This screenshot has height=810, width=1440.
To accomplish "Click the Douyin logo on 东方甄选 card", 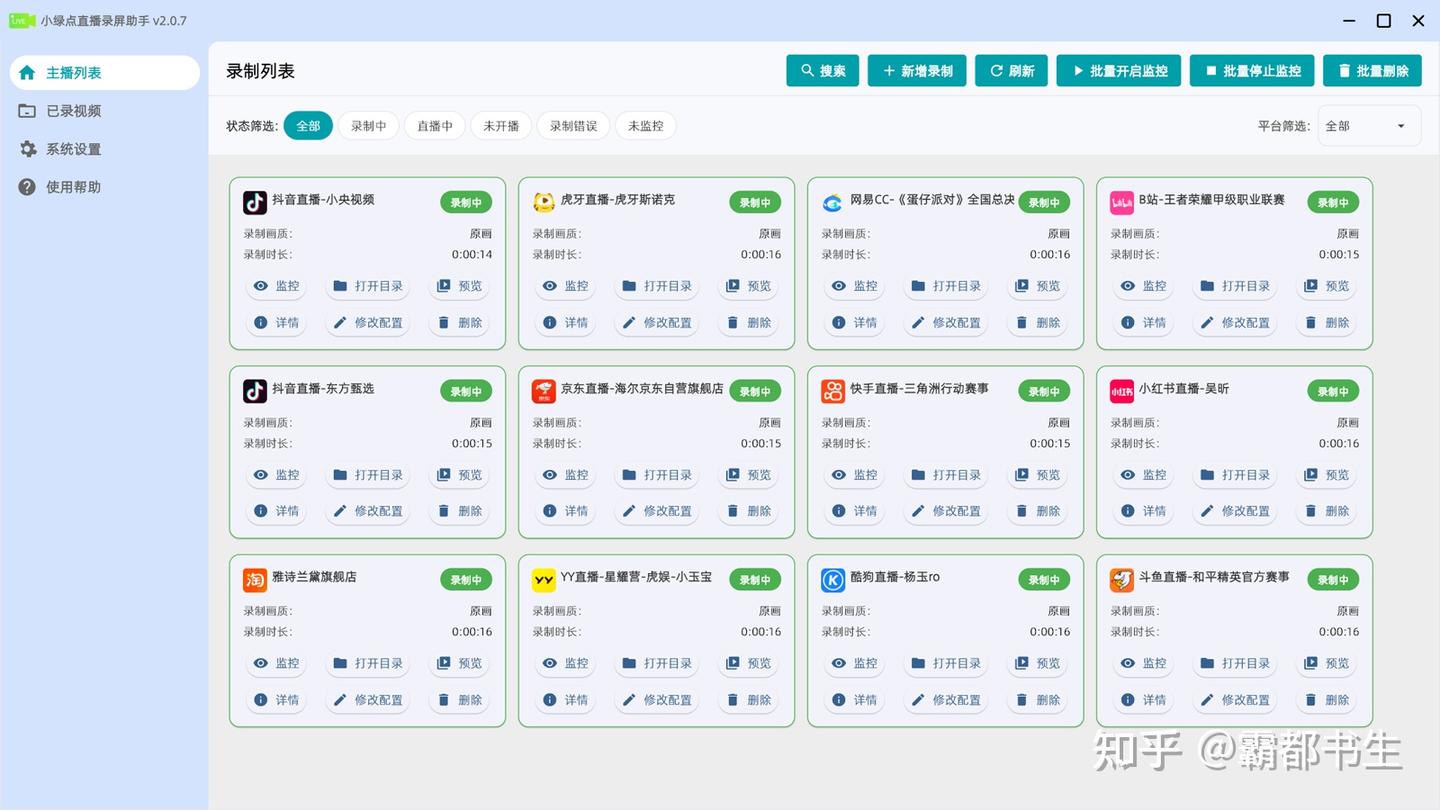I will coord(255,391).
